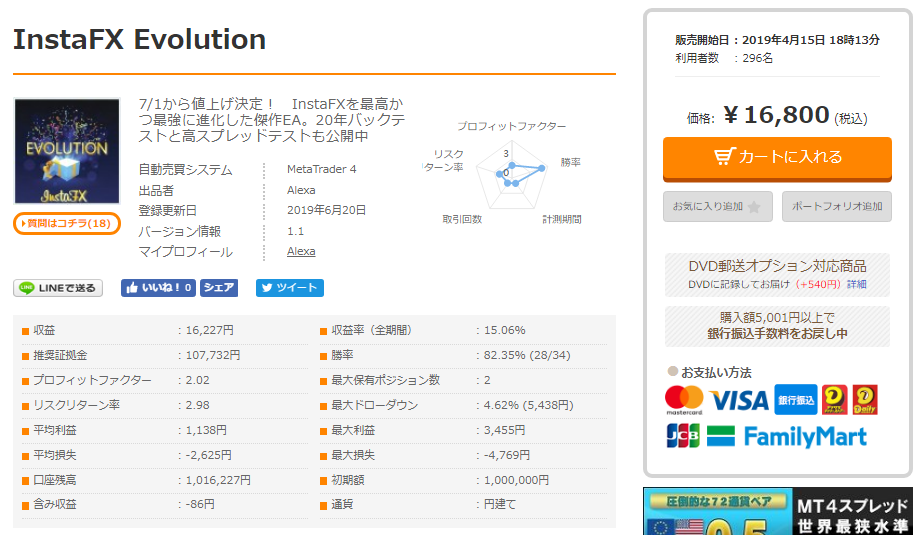
Task: Tweet with ツイート button
Action: coord(289,287)
